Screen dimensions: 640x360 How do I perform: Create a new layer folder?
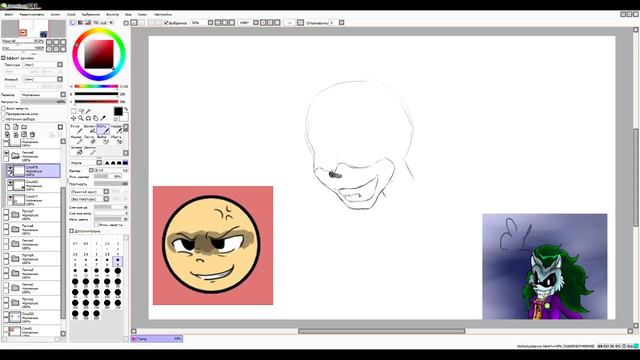24,127
